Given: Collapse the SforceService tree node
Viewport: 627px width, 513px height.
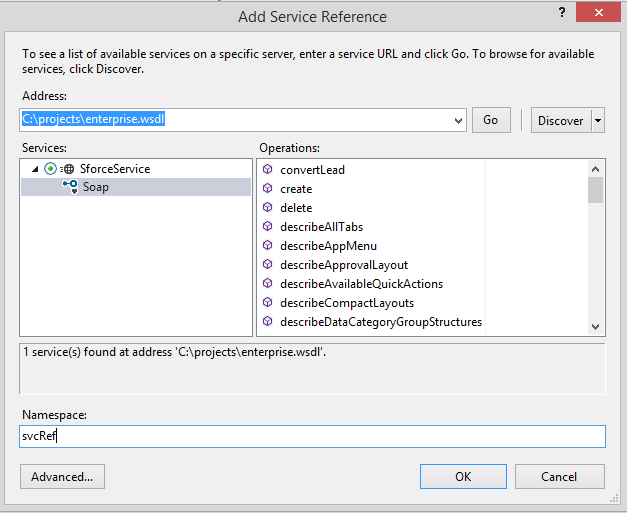Looking at the screenshot, I should click(36, 169).
